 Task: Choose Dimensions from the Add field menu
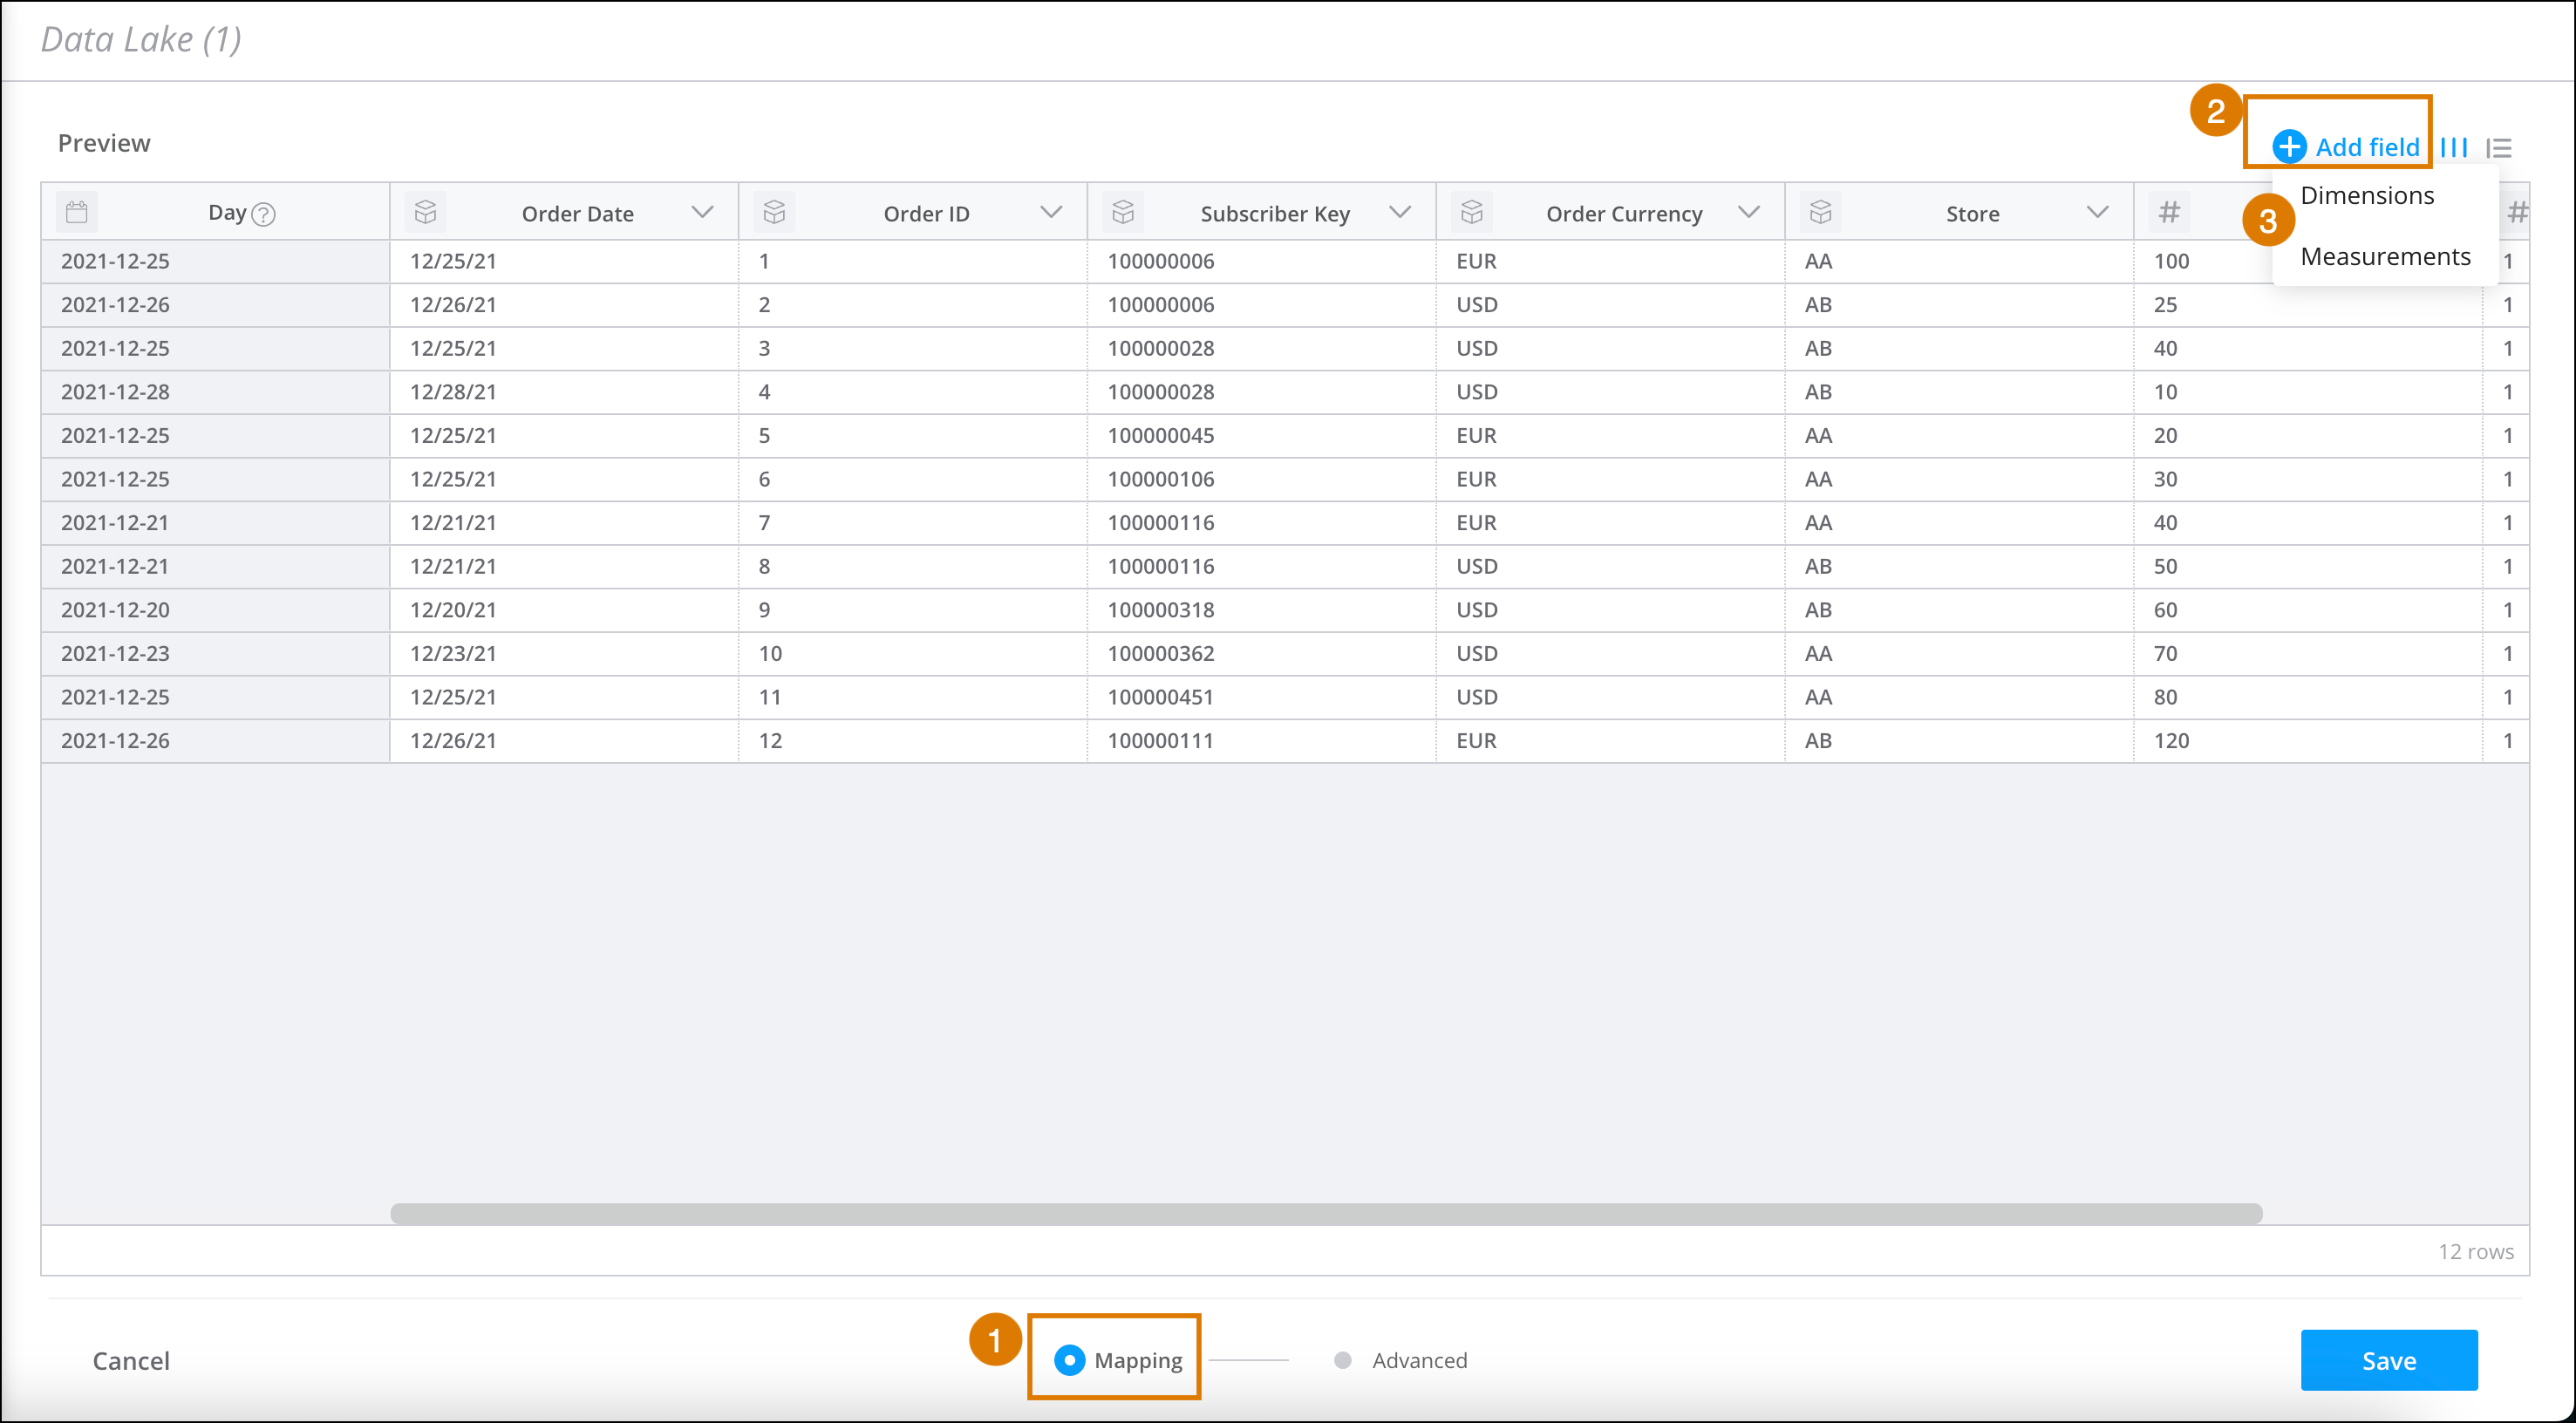pyautogui.click(x=2367, y=195)
